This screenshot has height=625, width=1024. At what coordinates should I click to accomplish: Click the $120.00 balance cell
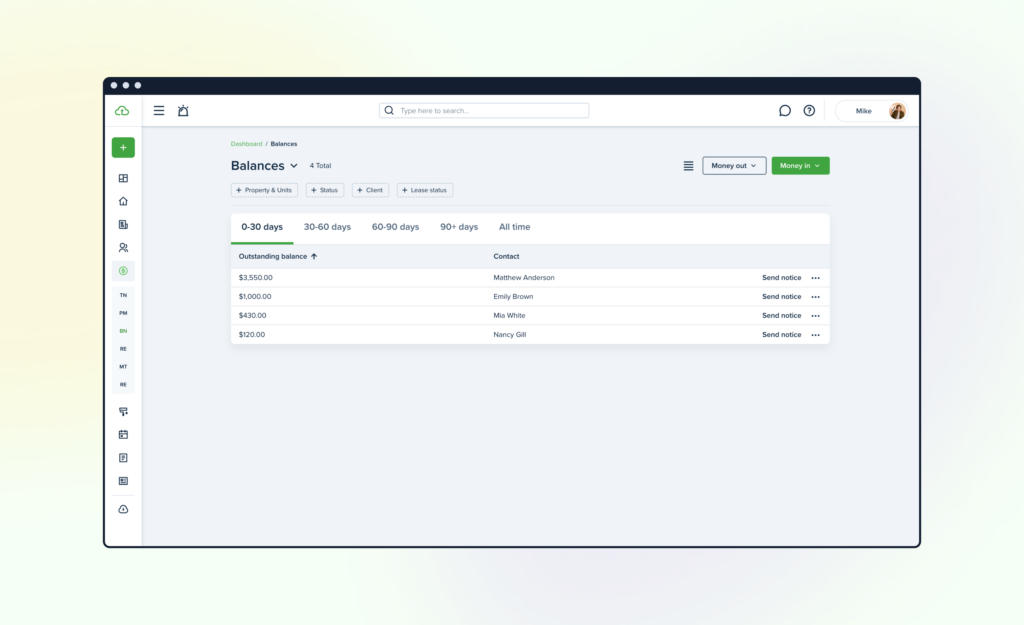[252, 334]
